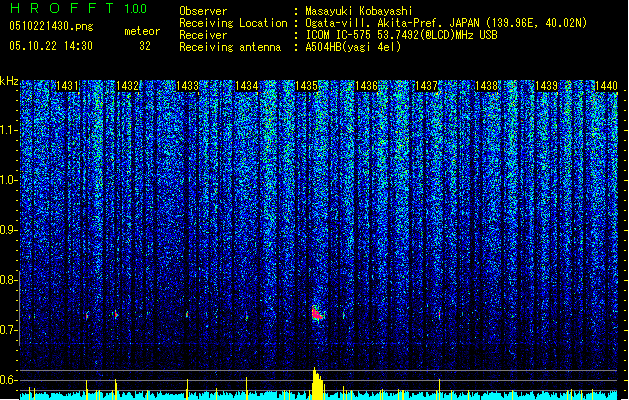The height and width of the screenshot is (400, 629).
Task: Click observer name Masayuki Kobayashi
Action: (x=359, y=11)
